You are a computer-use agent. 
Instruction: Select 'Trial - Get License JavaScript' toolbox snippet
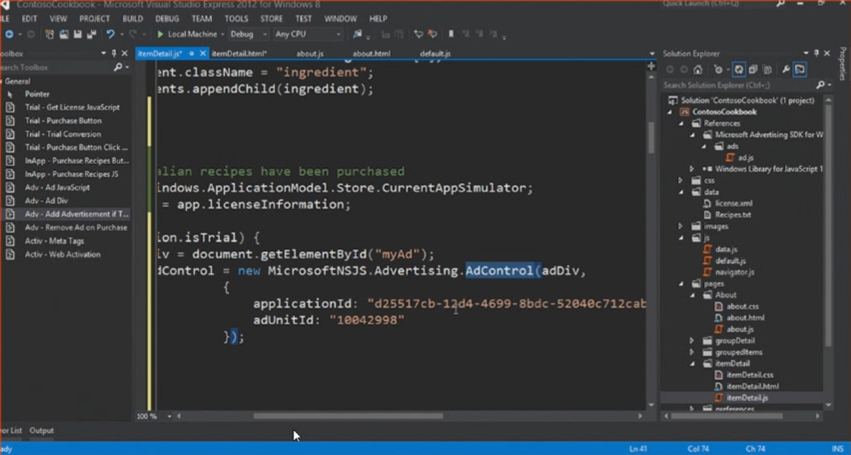tap(72, 107)
